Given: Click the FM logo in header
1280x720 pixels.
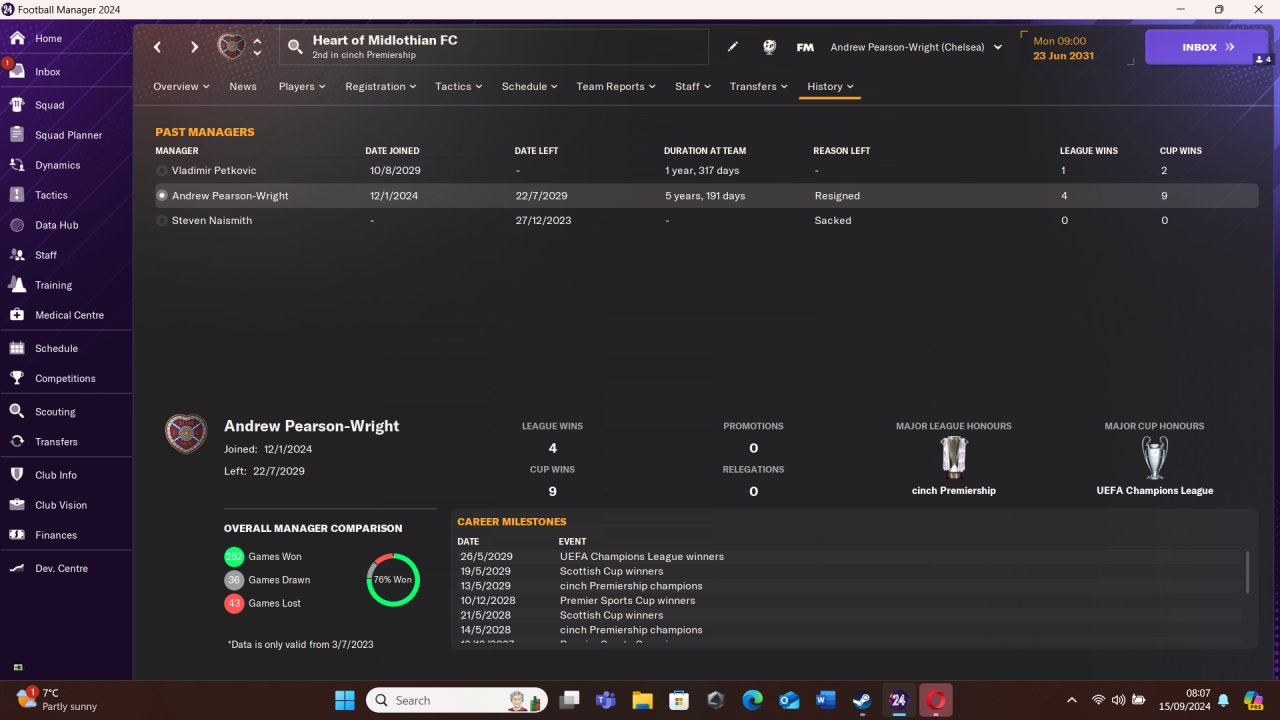Looking at the screenshot, I should pos(805,47).
